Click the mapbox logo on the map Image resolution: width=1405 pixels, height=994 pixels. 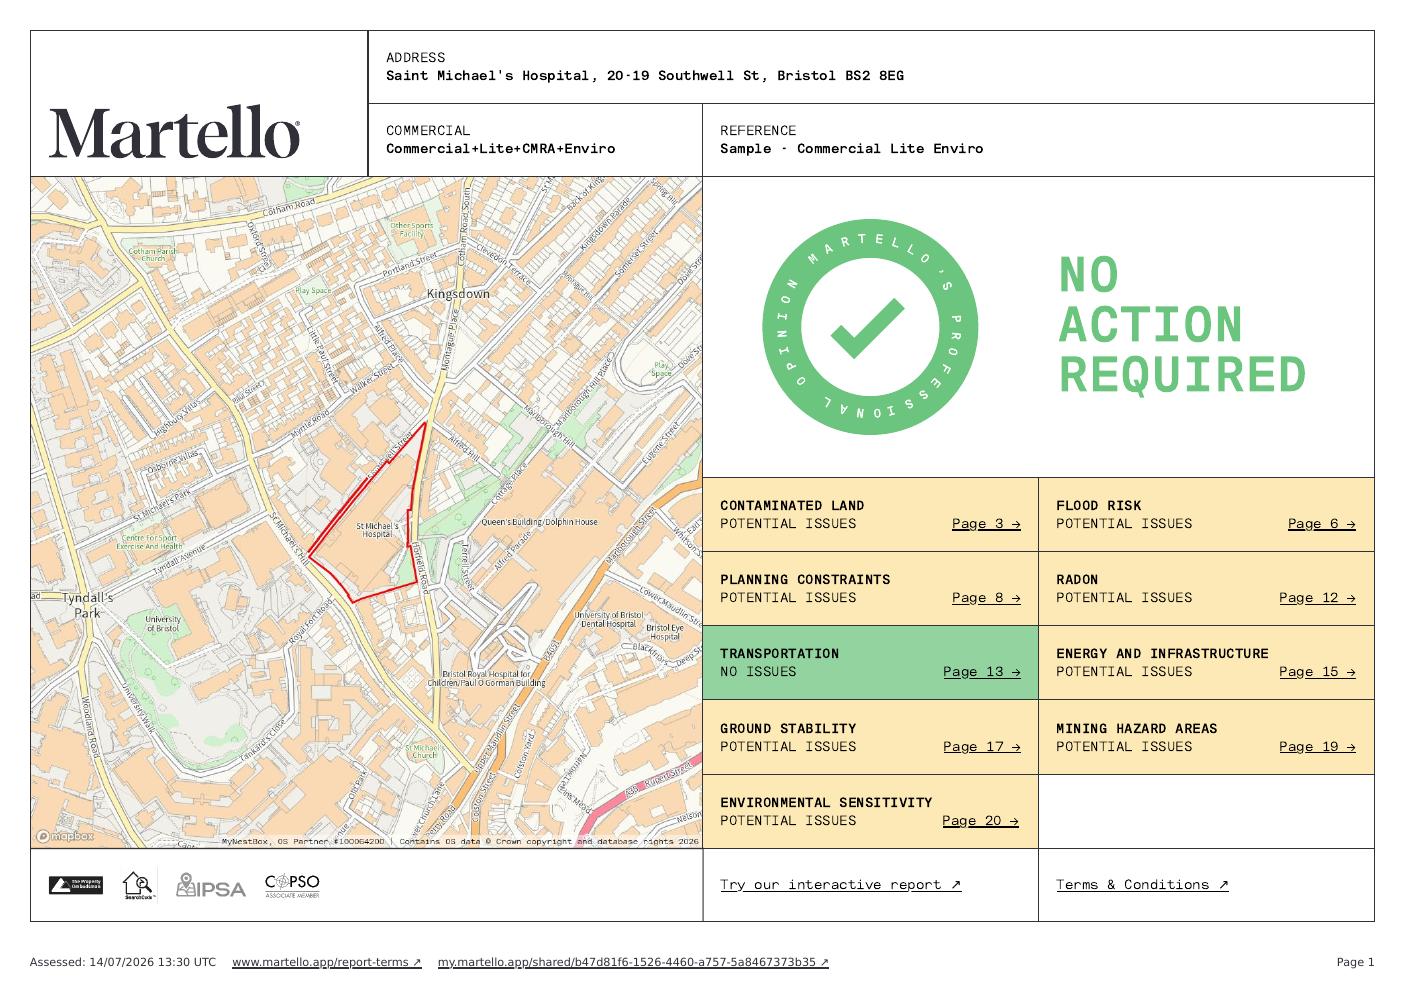64,836
